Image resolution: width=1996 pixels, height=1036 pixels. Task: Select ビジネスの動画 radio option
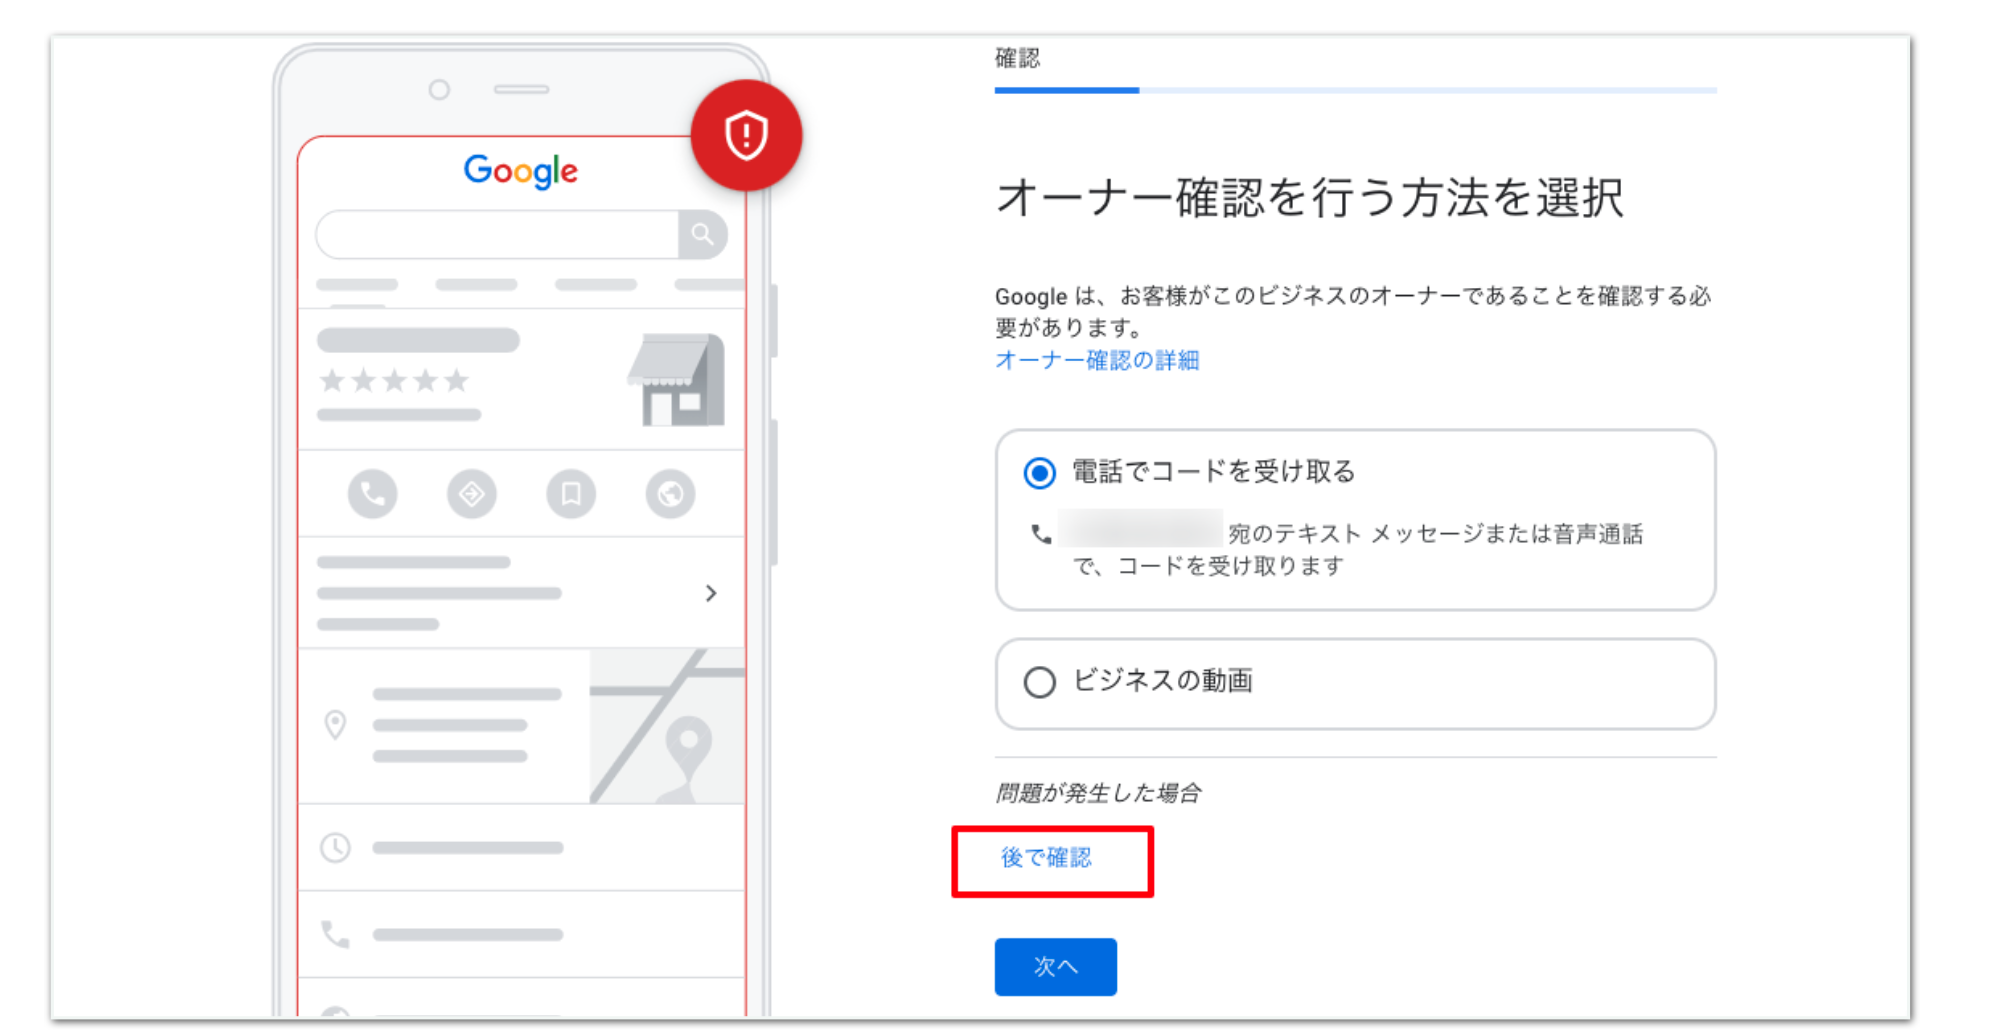1039,682
